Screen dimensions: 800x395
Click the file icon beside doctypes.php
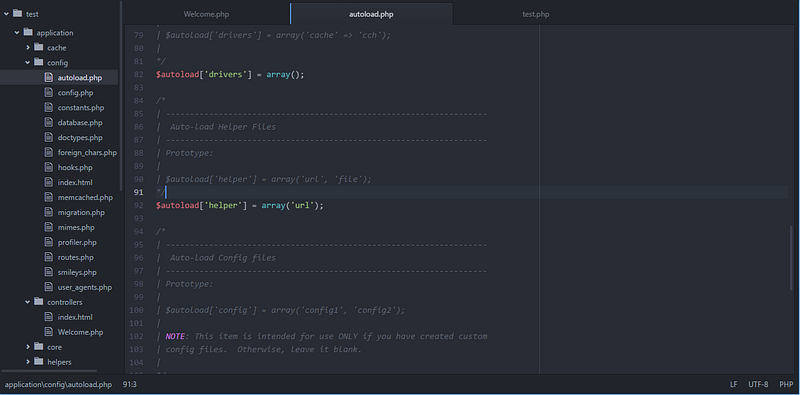tap(48, 137)
